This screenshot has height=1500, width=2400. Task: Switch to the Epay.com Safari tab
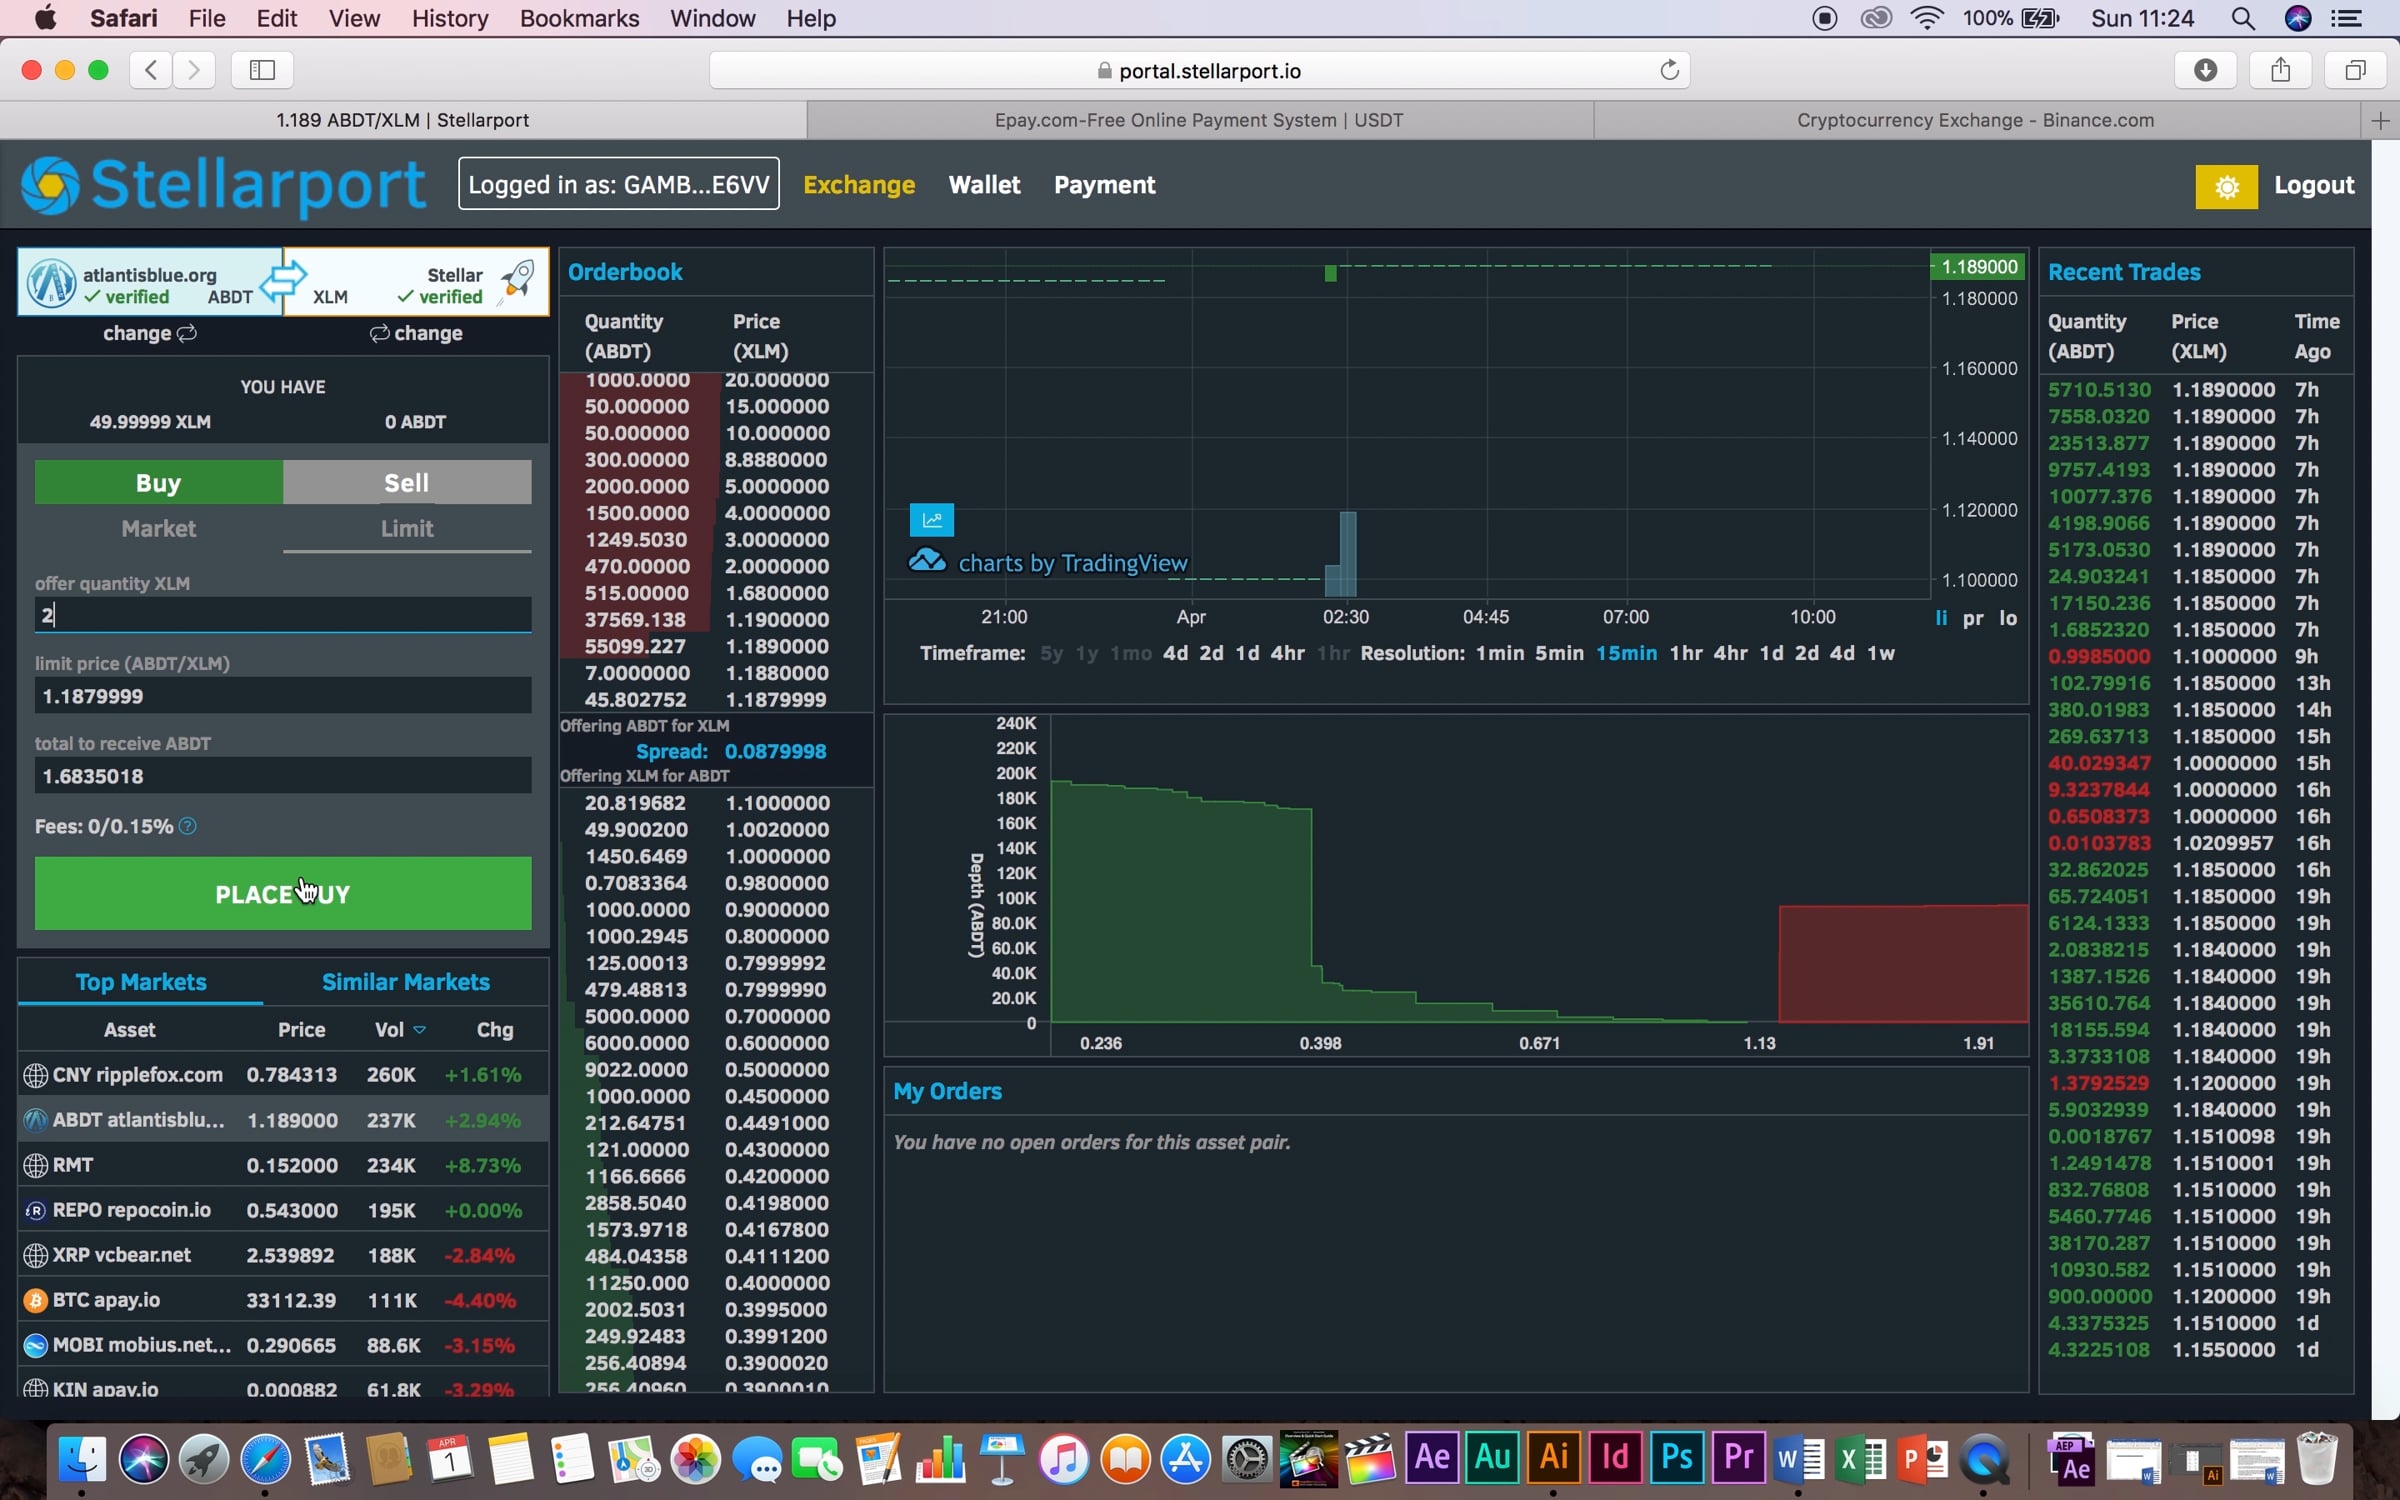point(1199,120)
